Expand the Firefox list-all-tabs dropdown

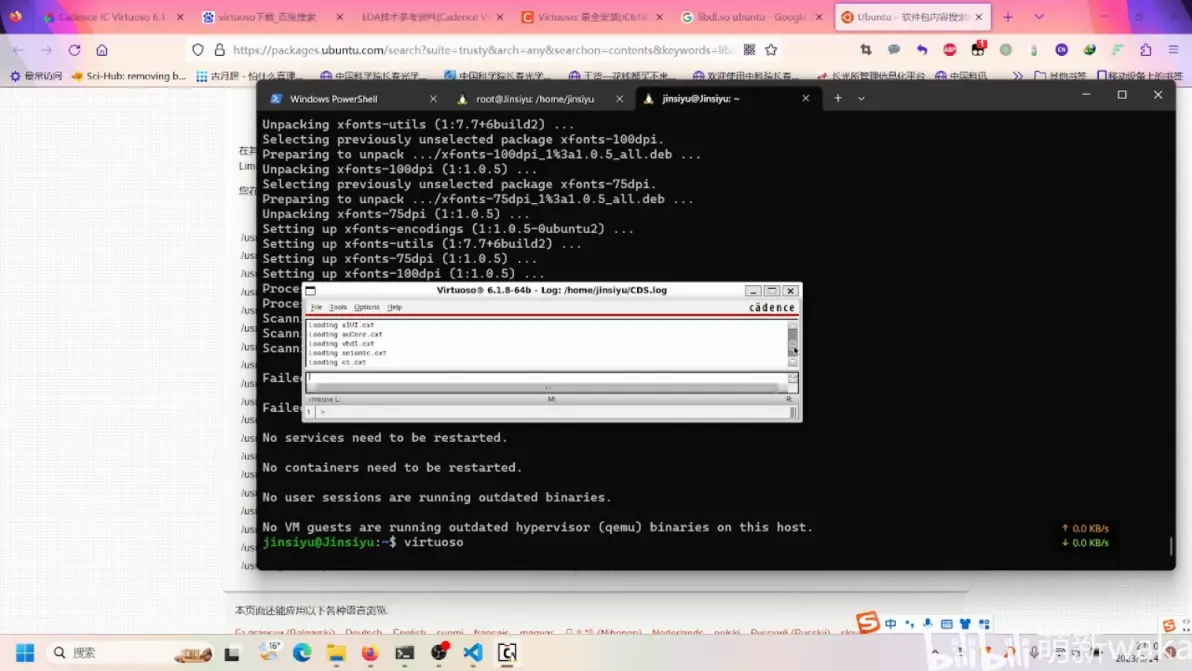(x=1039, y=17)
